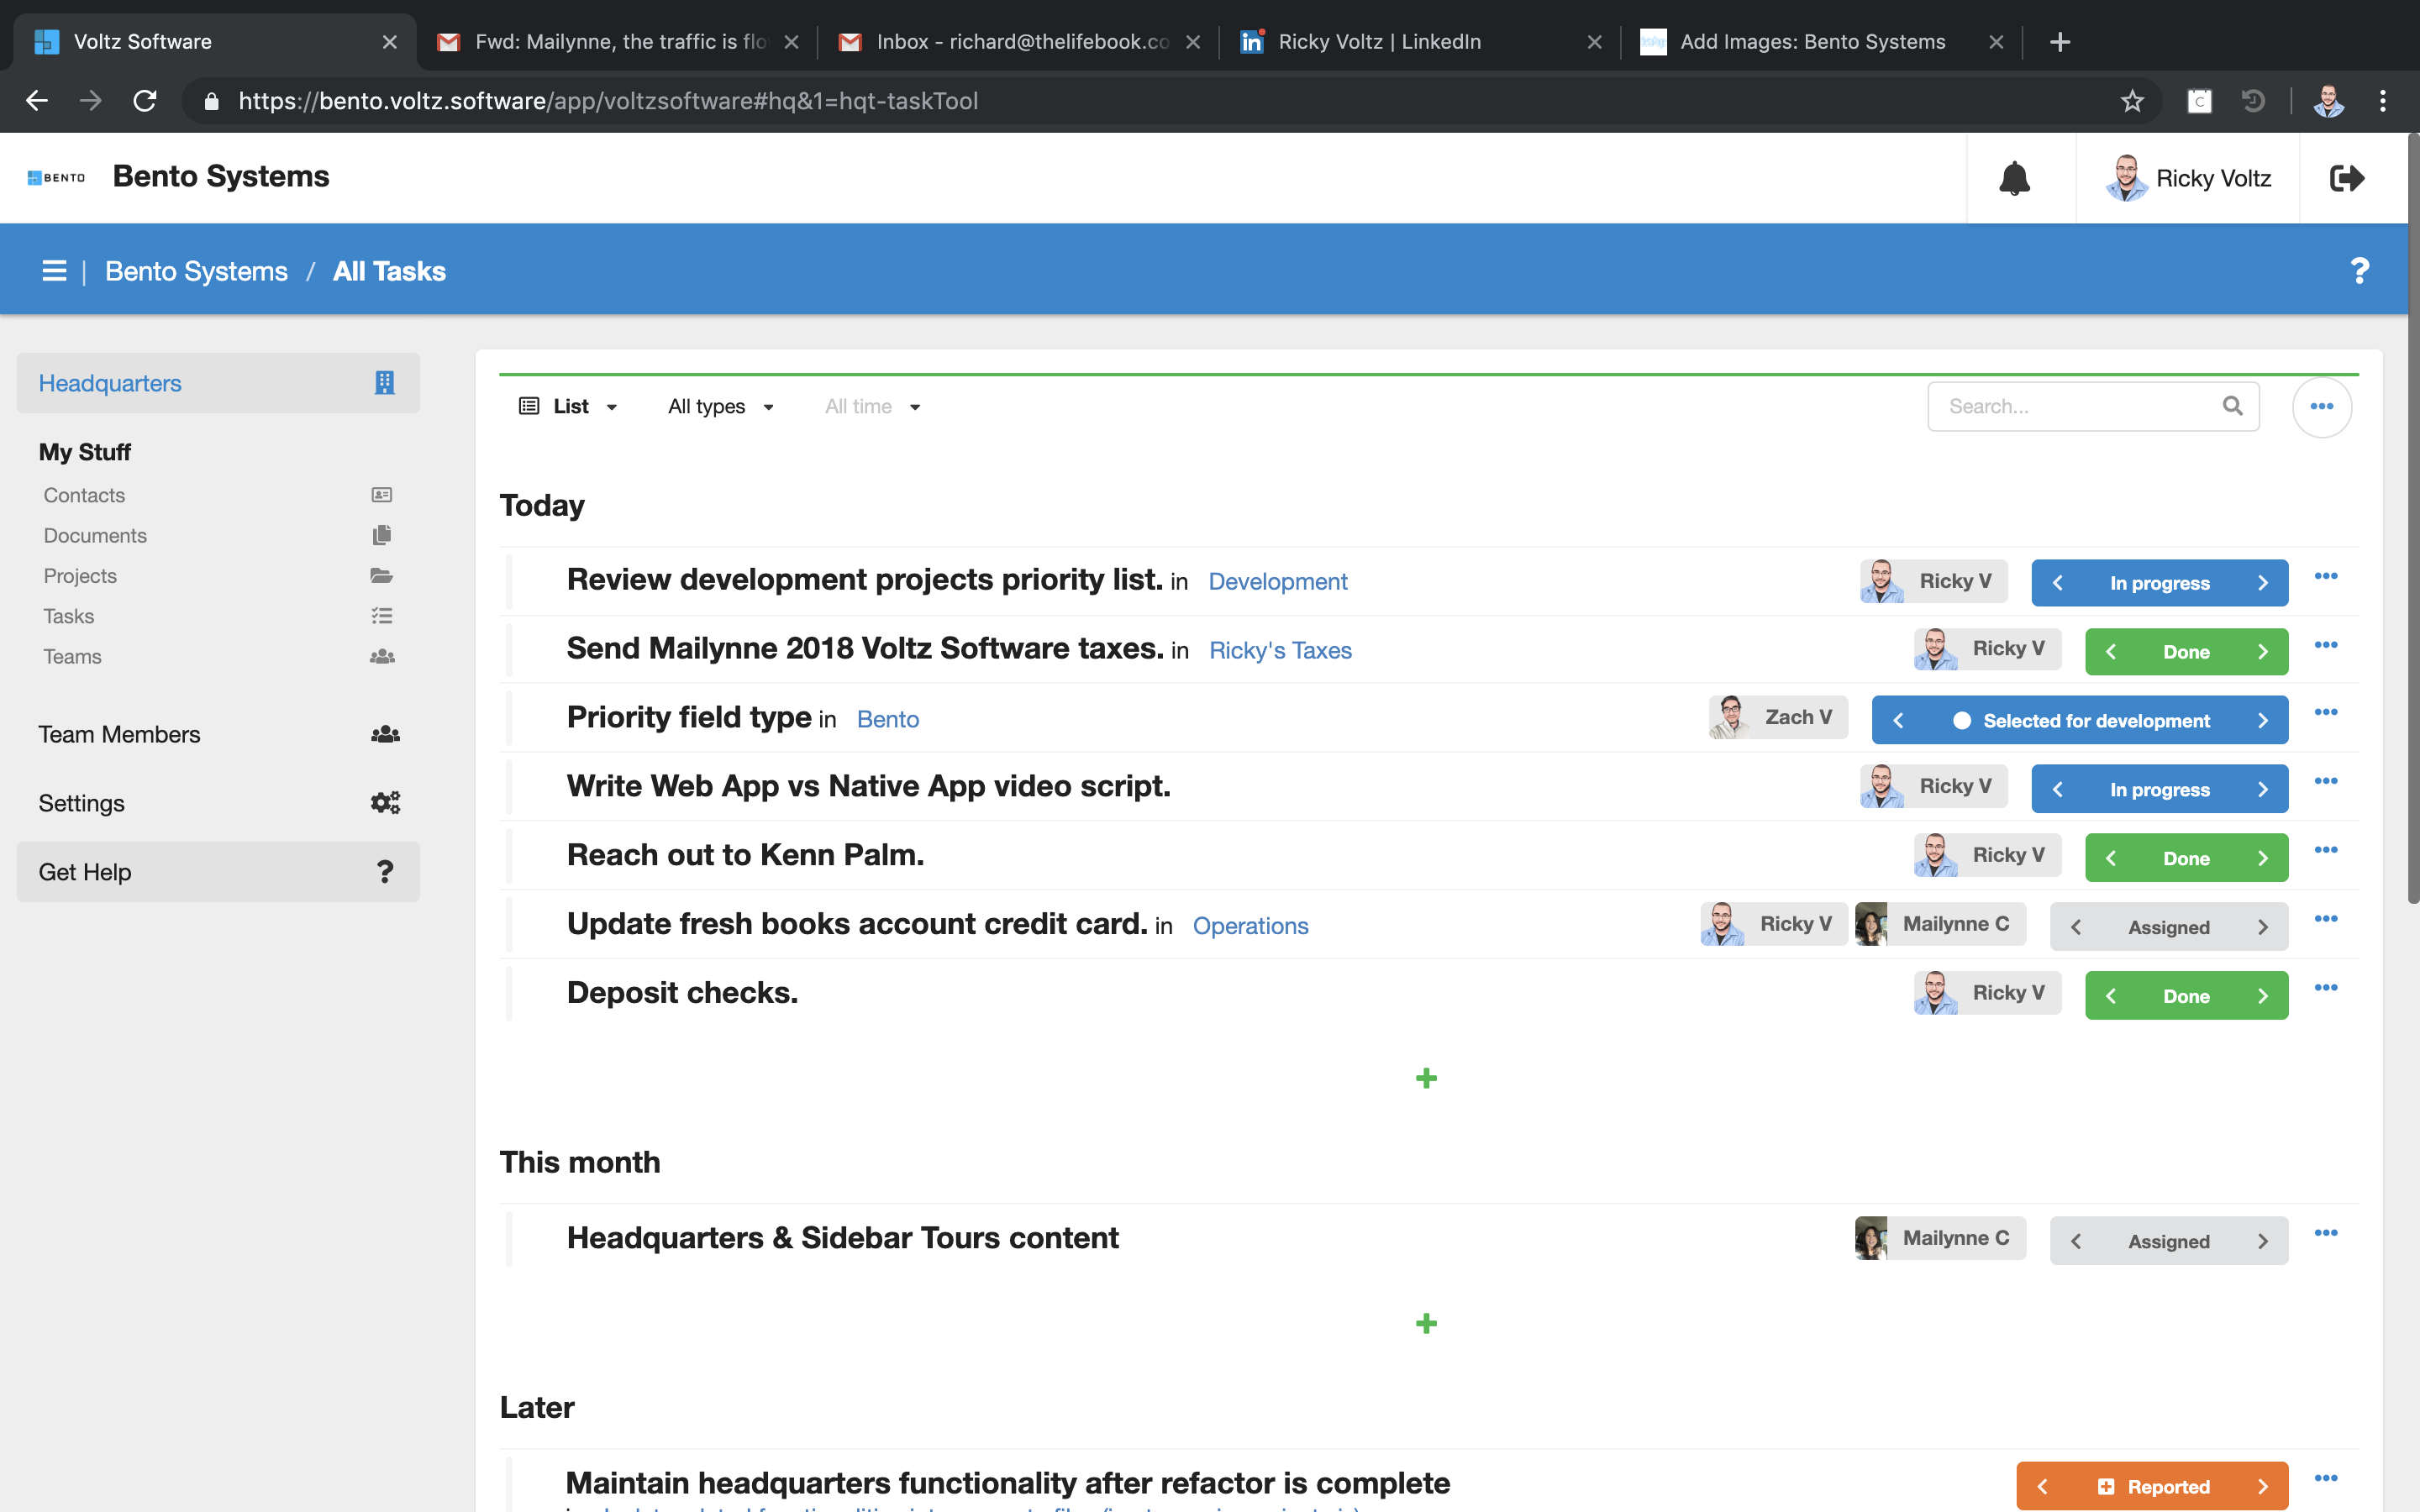The image size is (2420, 1512).
Task: Click the notification bell icon
Action: tap(2014, 179)
